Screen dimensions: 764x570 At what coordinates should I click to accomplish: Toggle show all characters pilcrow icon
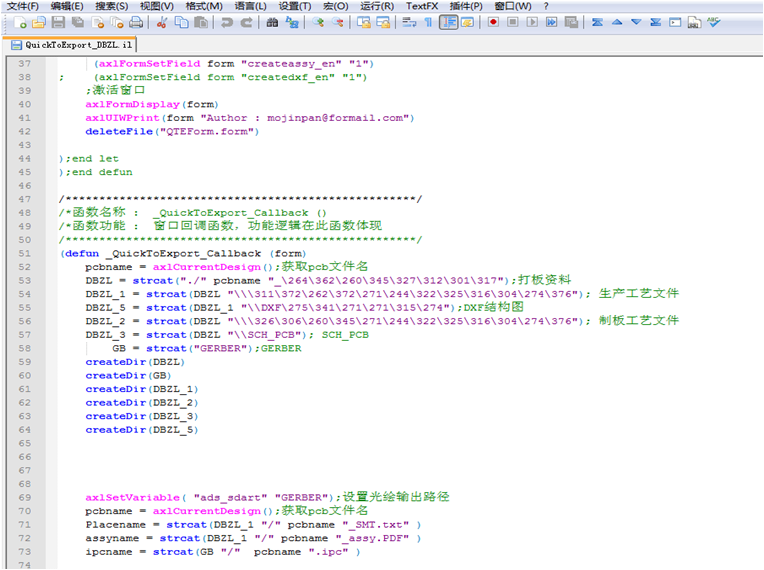(x=428, y=22)
